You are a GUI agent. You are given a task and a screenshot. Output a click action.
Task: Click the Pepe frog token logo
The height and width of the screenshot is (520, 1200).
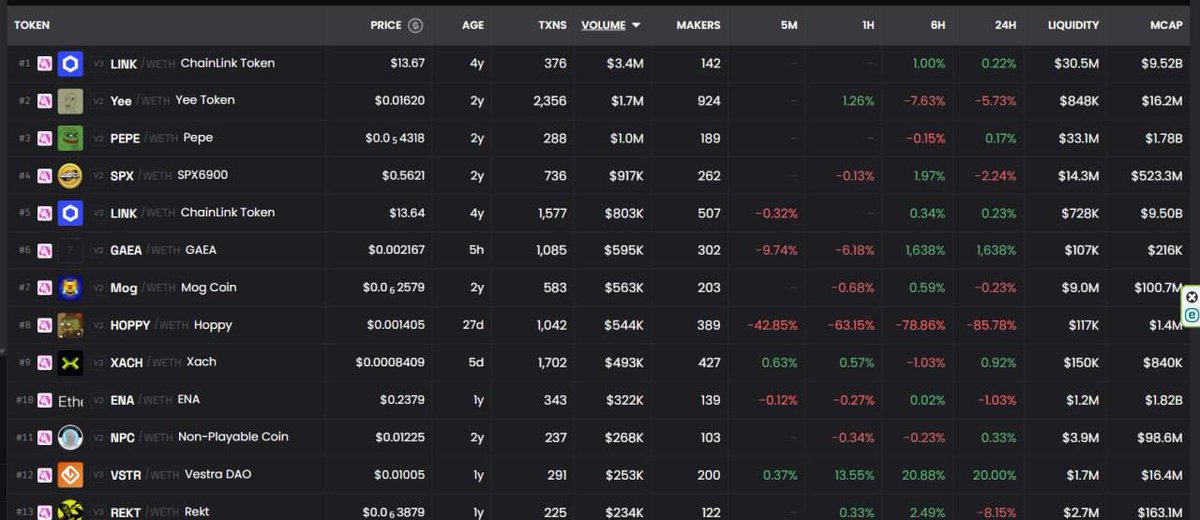click(70, 138)
